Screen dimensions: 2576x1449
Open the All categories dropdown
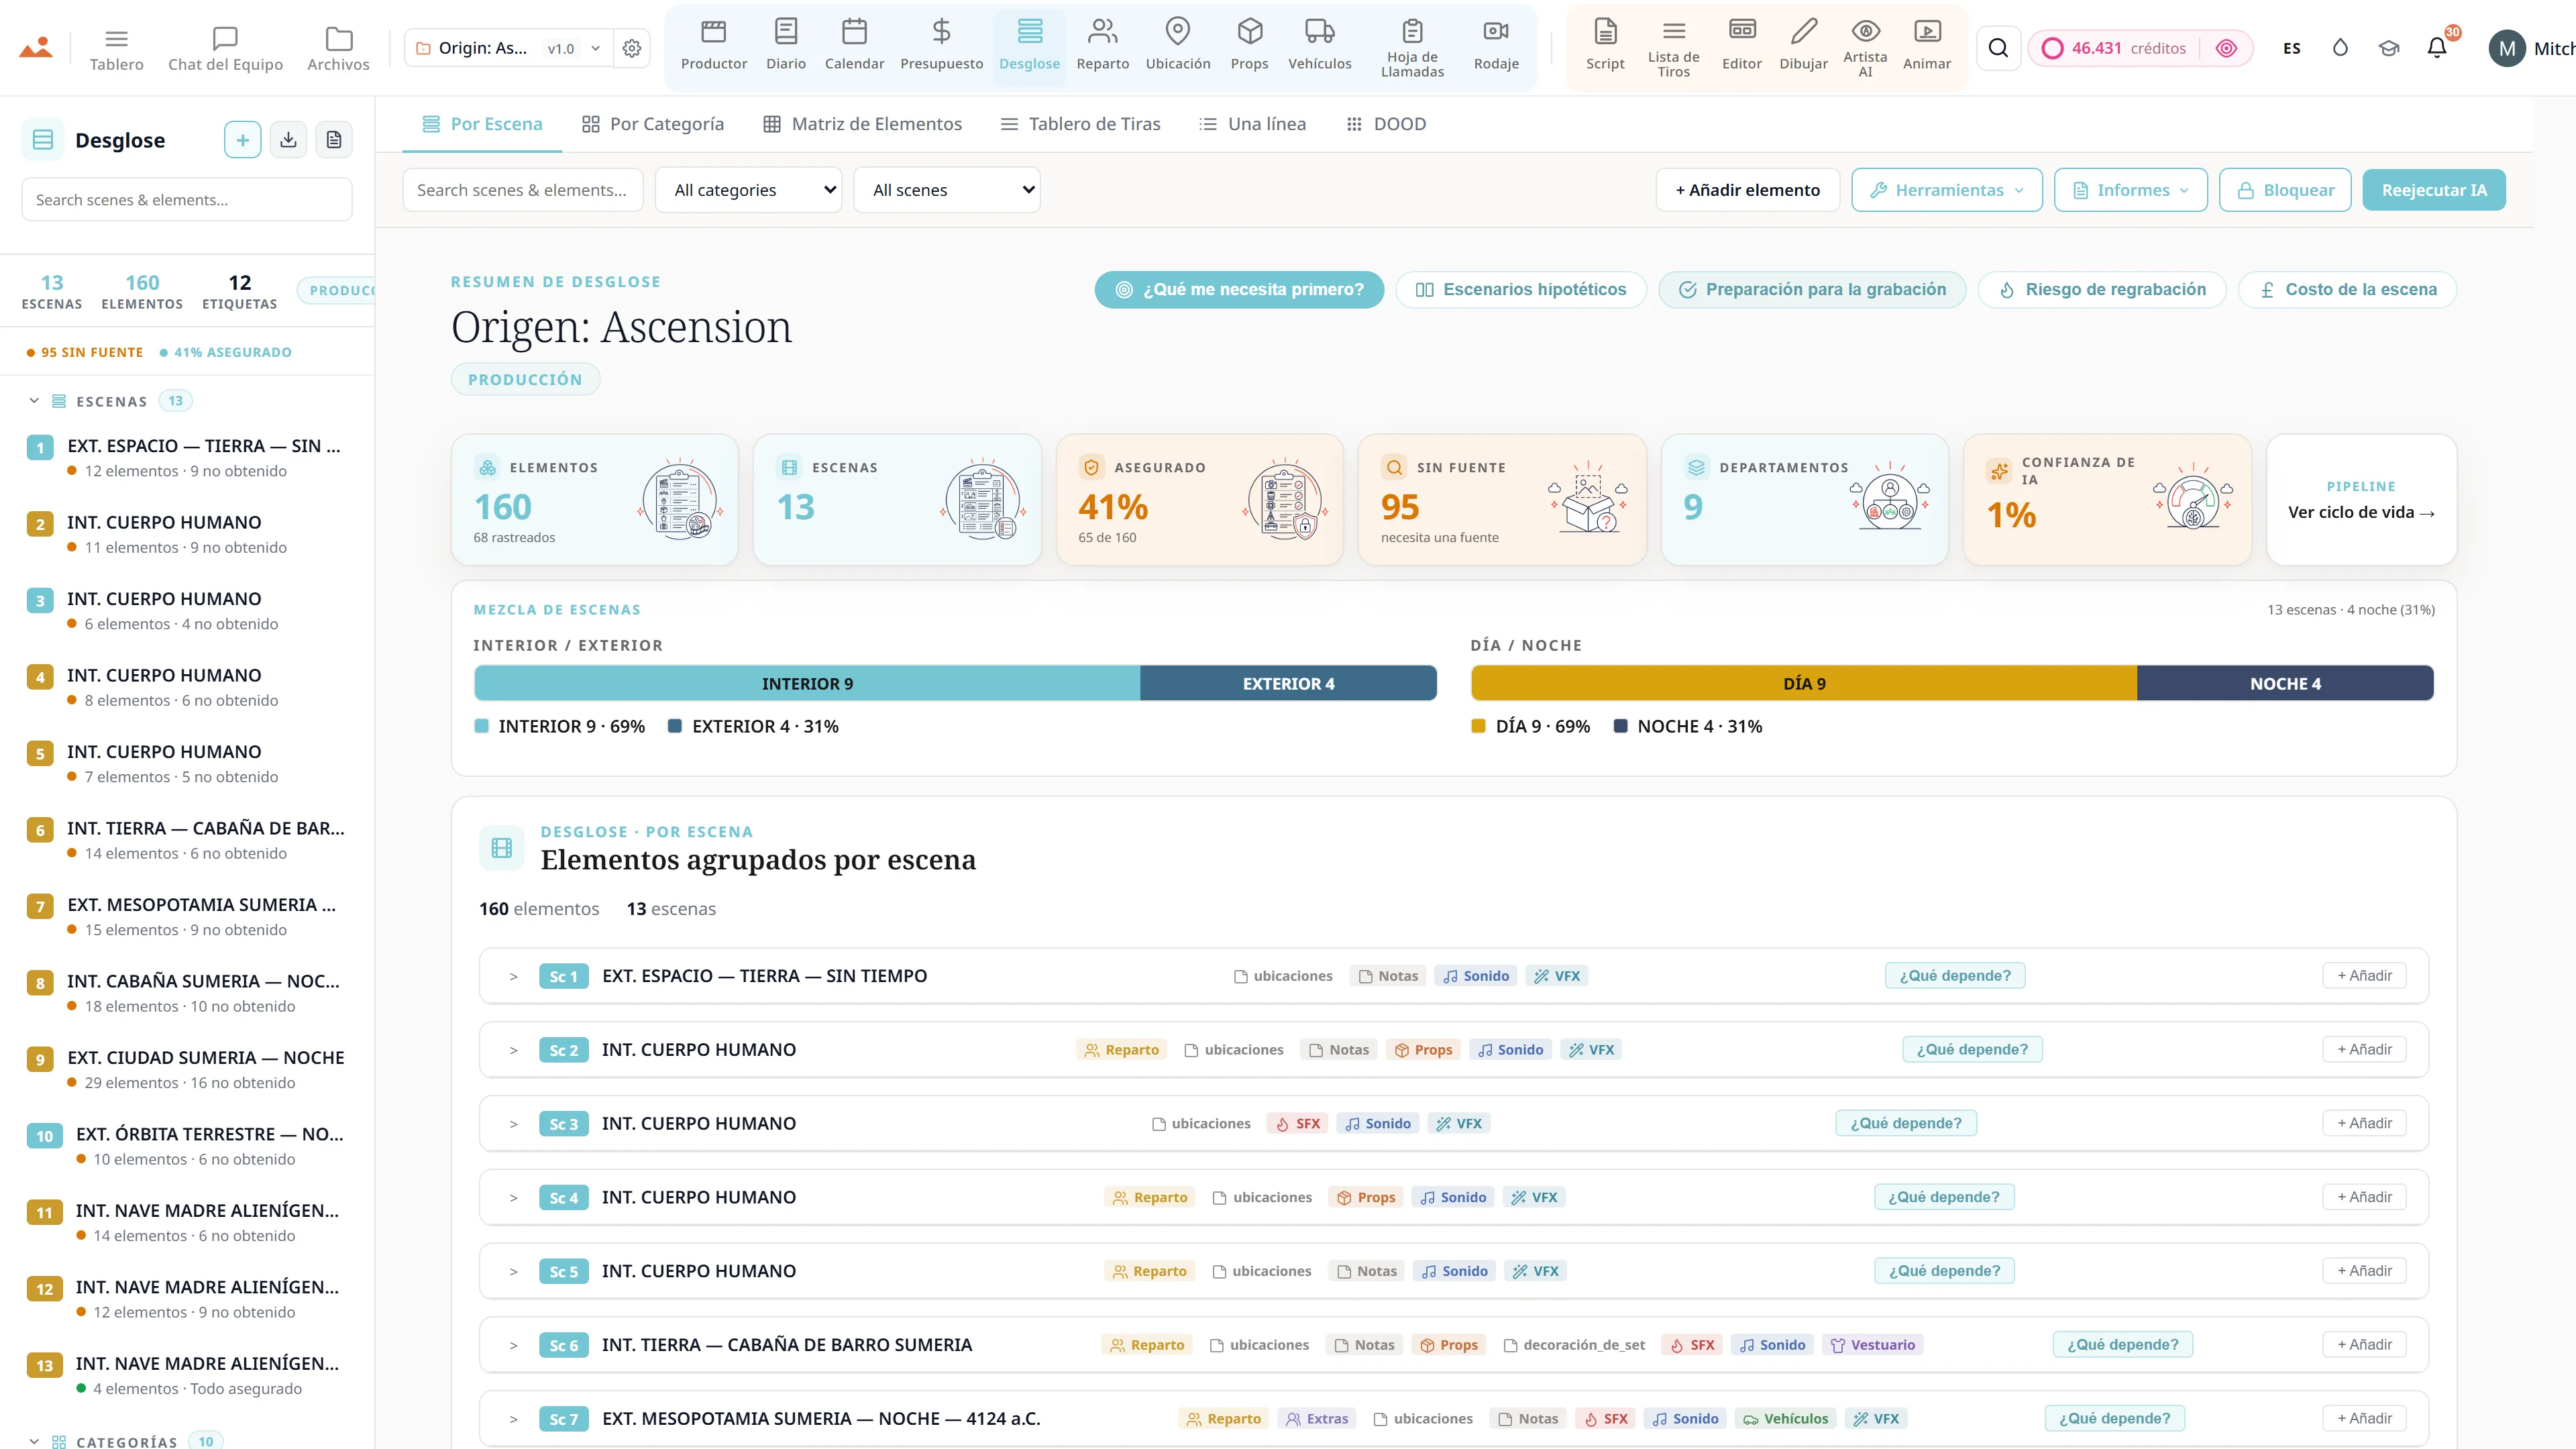pyautogui.click(x=748, y=190)
